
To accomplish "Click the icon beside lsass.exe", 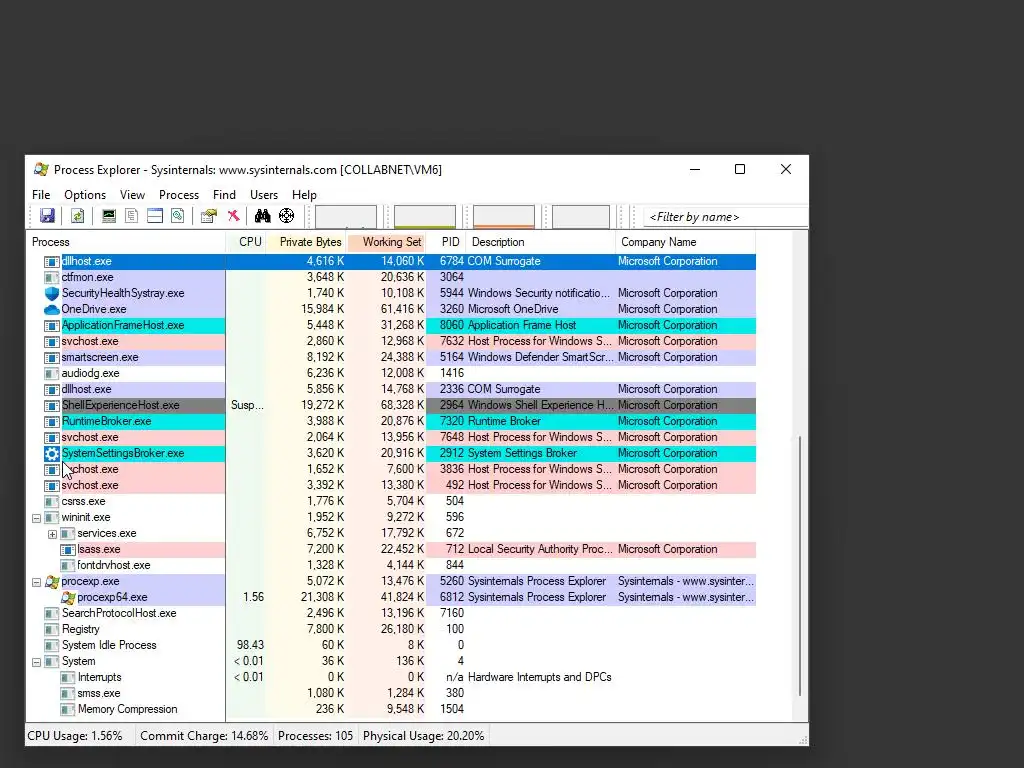I will click(68, 549).
